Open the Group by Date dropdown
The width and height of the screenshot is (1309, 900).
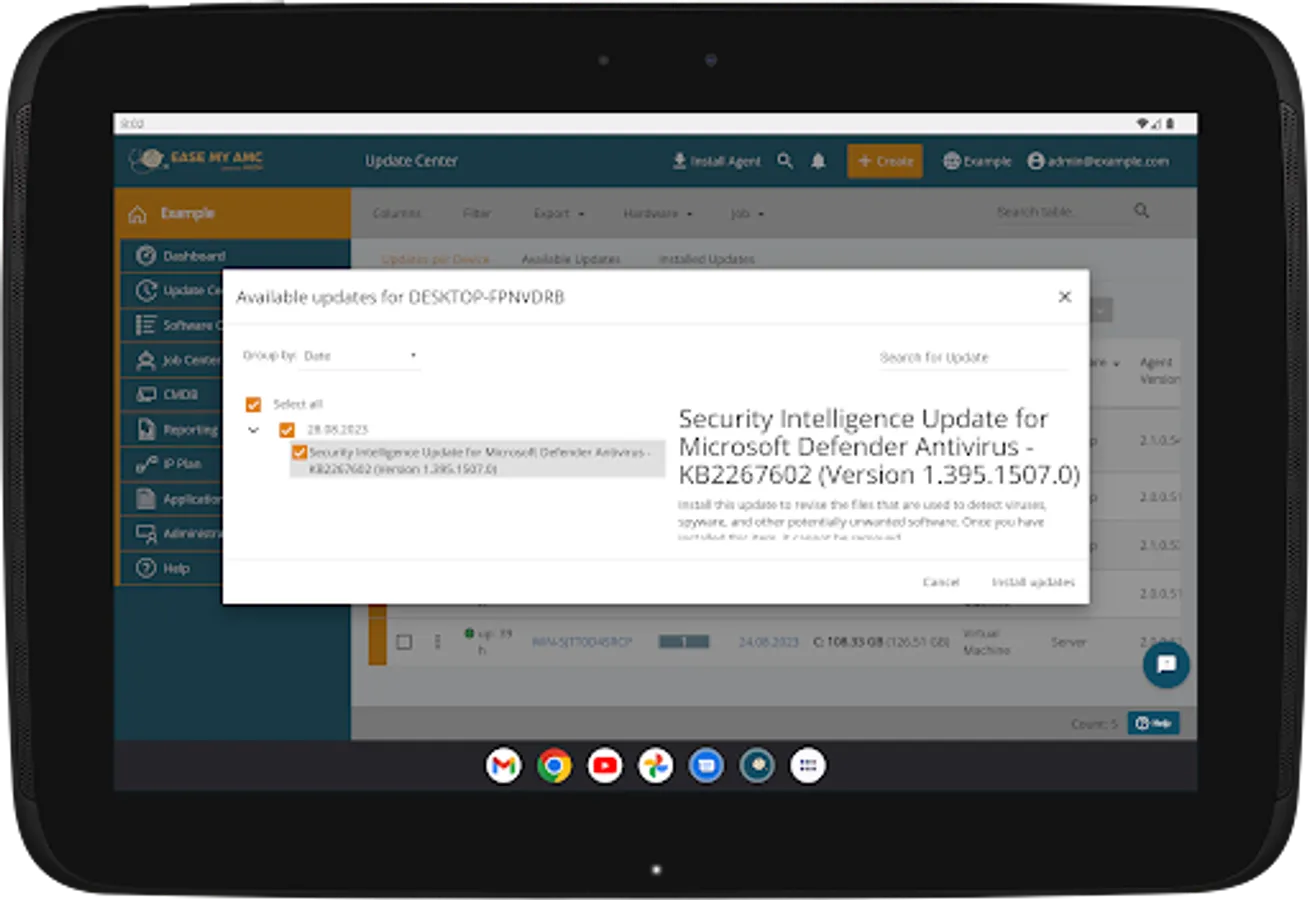click(x=360, y=355)
